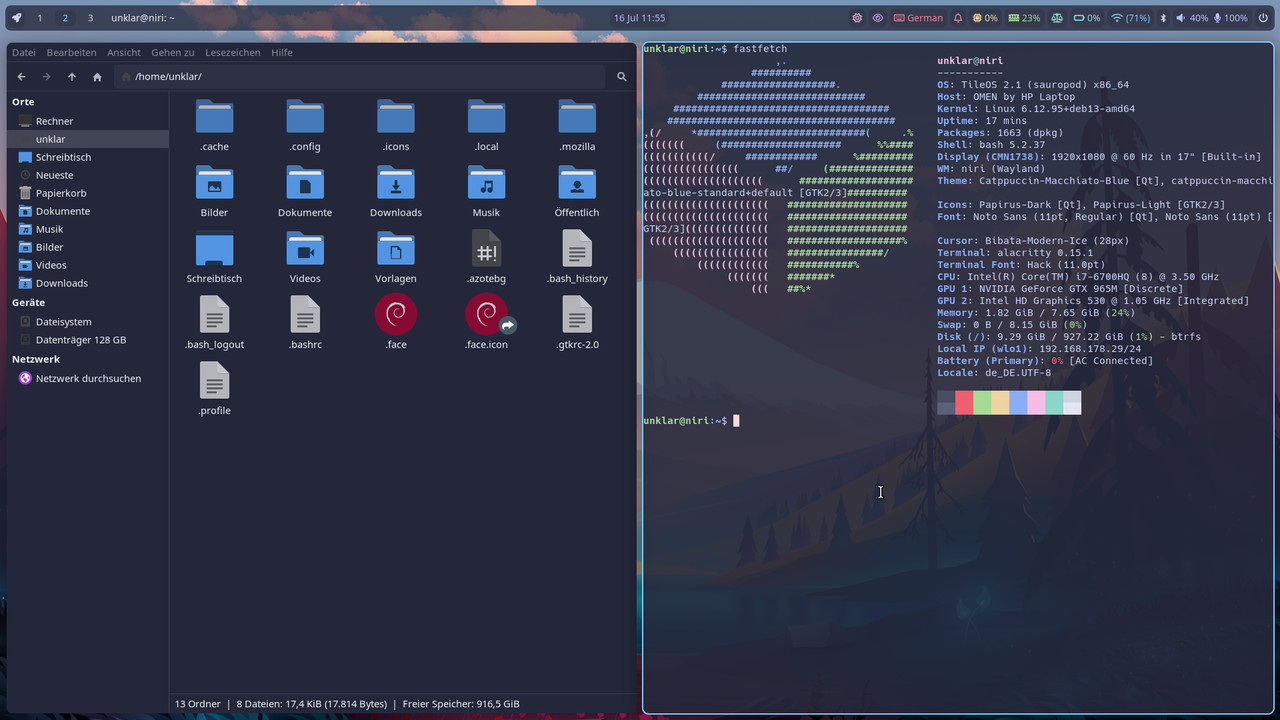The height and width of the screenshot is (720, 1280).
Task: Switch to workspace 3
Action: [90, 18]
